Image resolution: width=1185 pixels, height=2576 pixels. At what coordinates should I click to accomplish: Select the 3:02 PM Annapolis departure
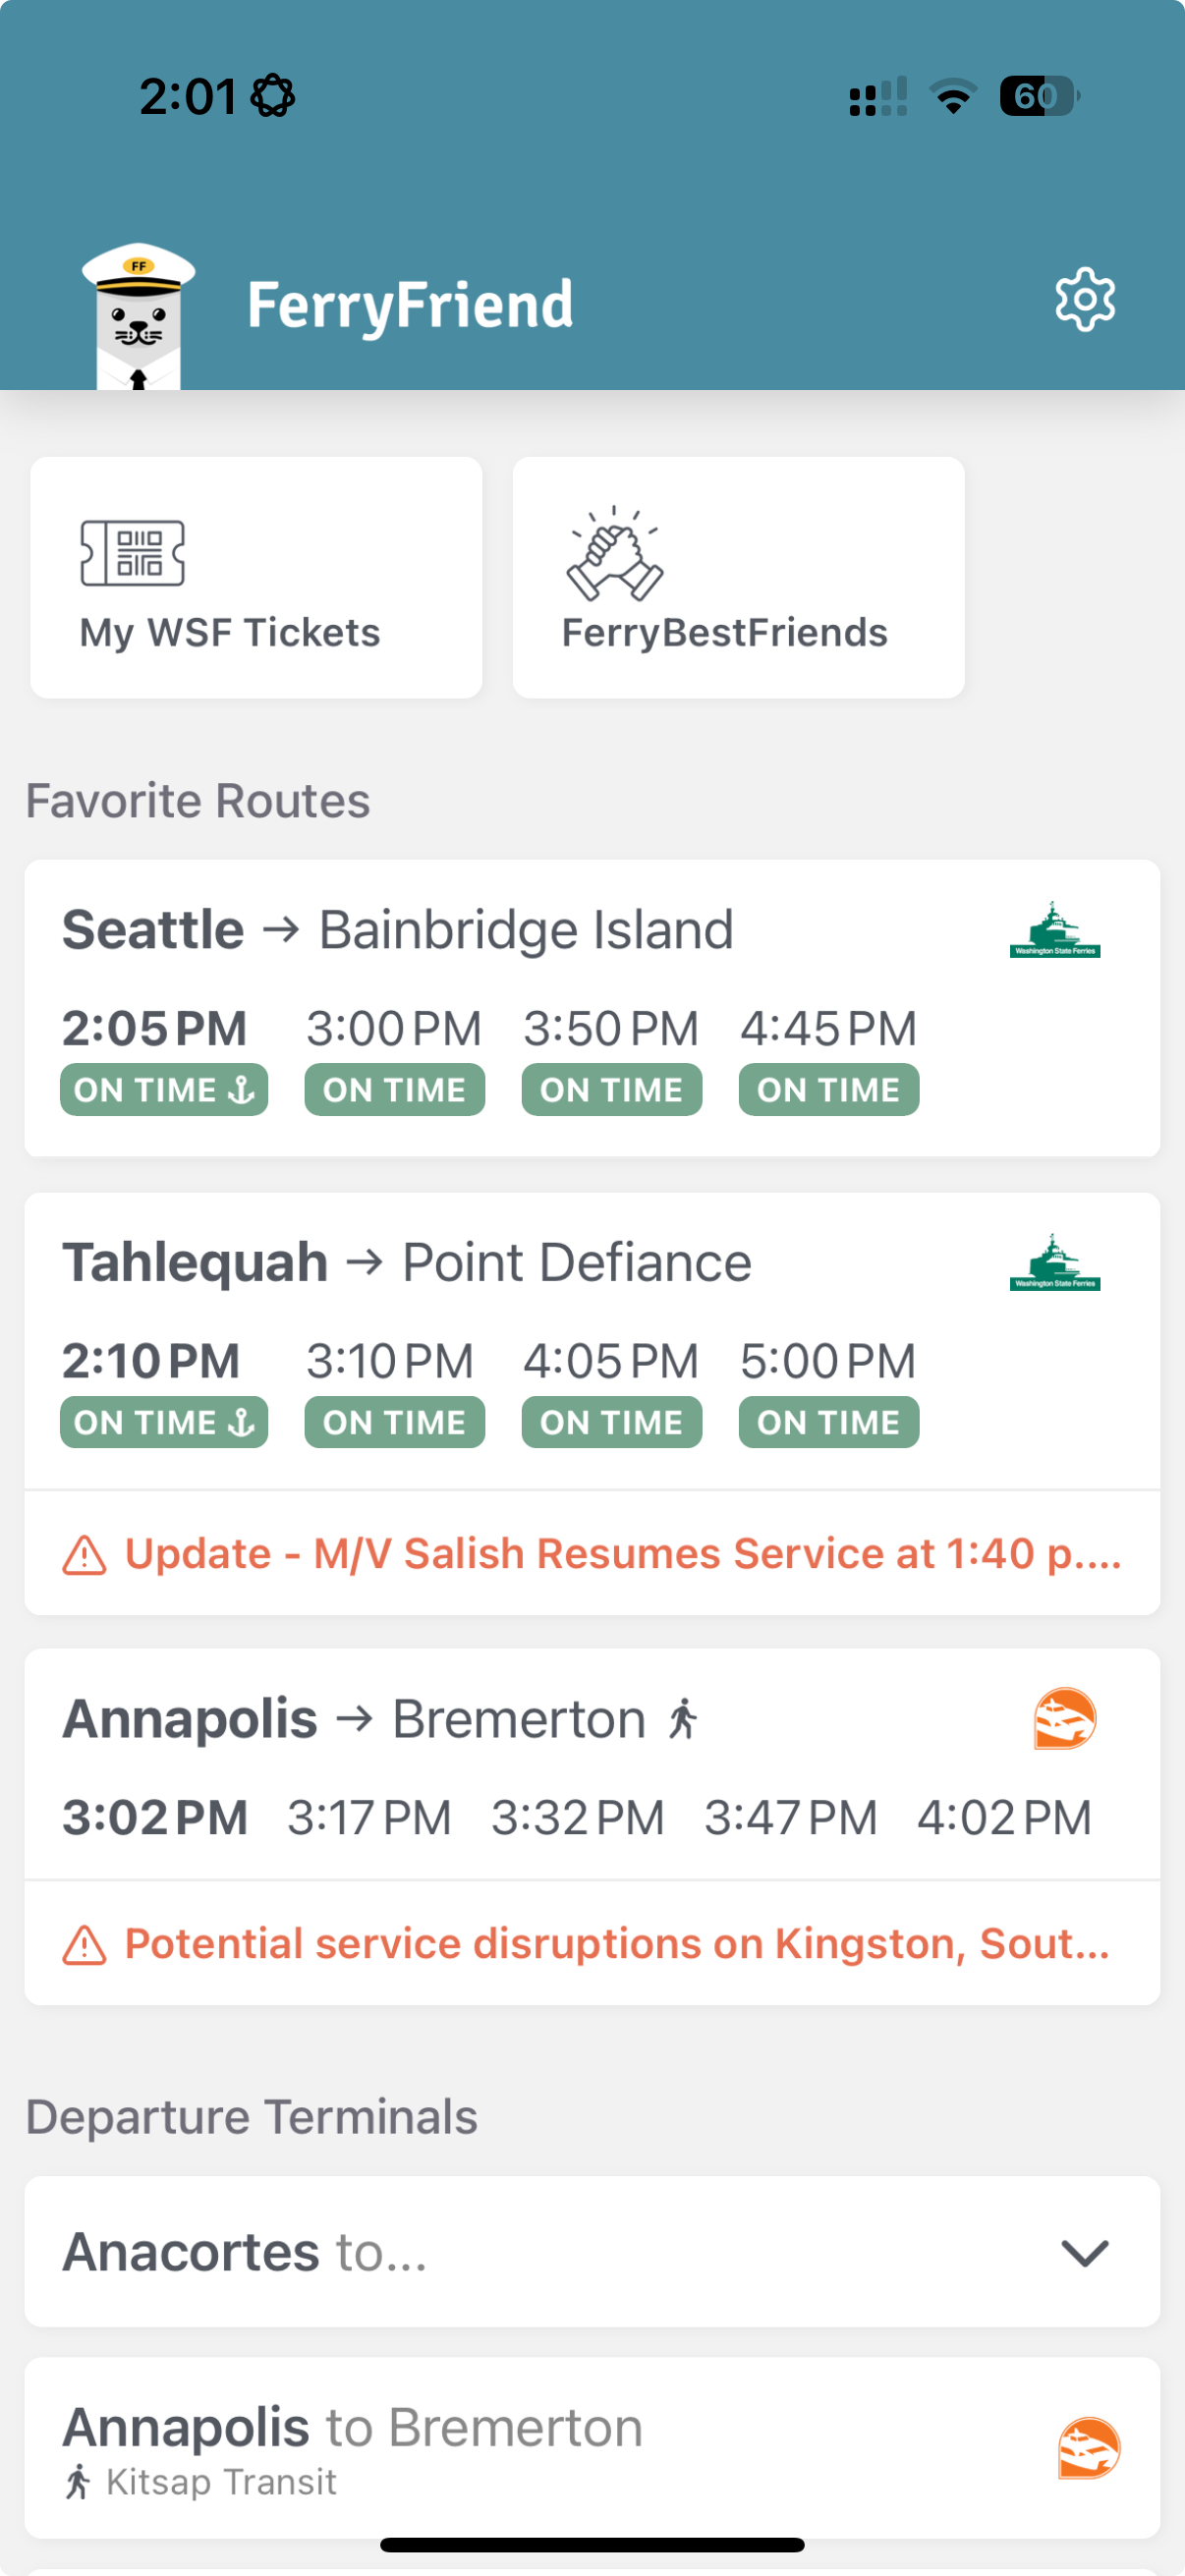click(x=155, y=1817)
